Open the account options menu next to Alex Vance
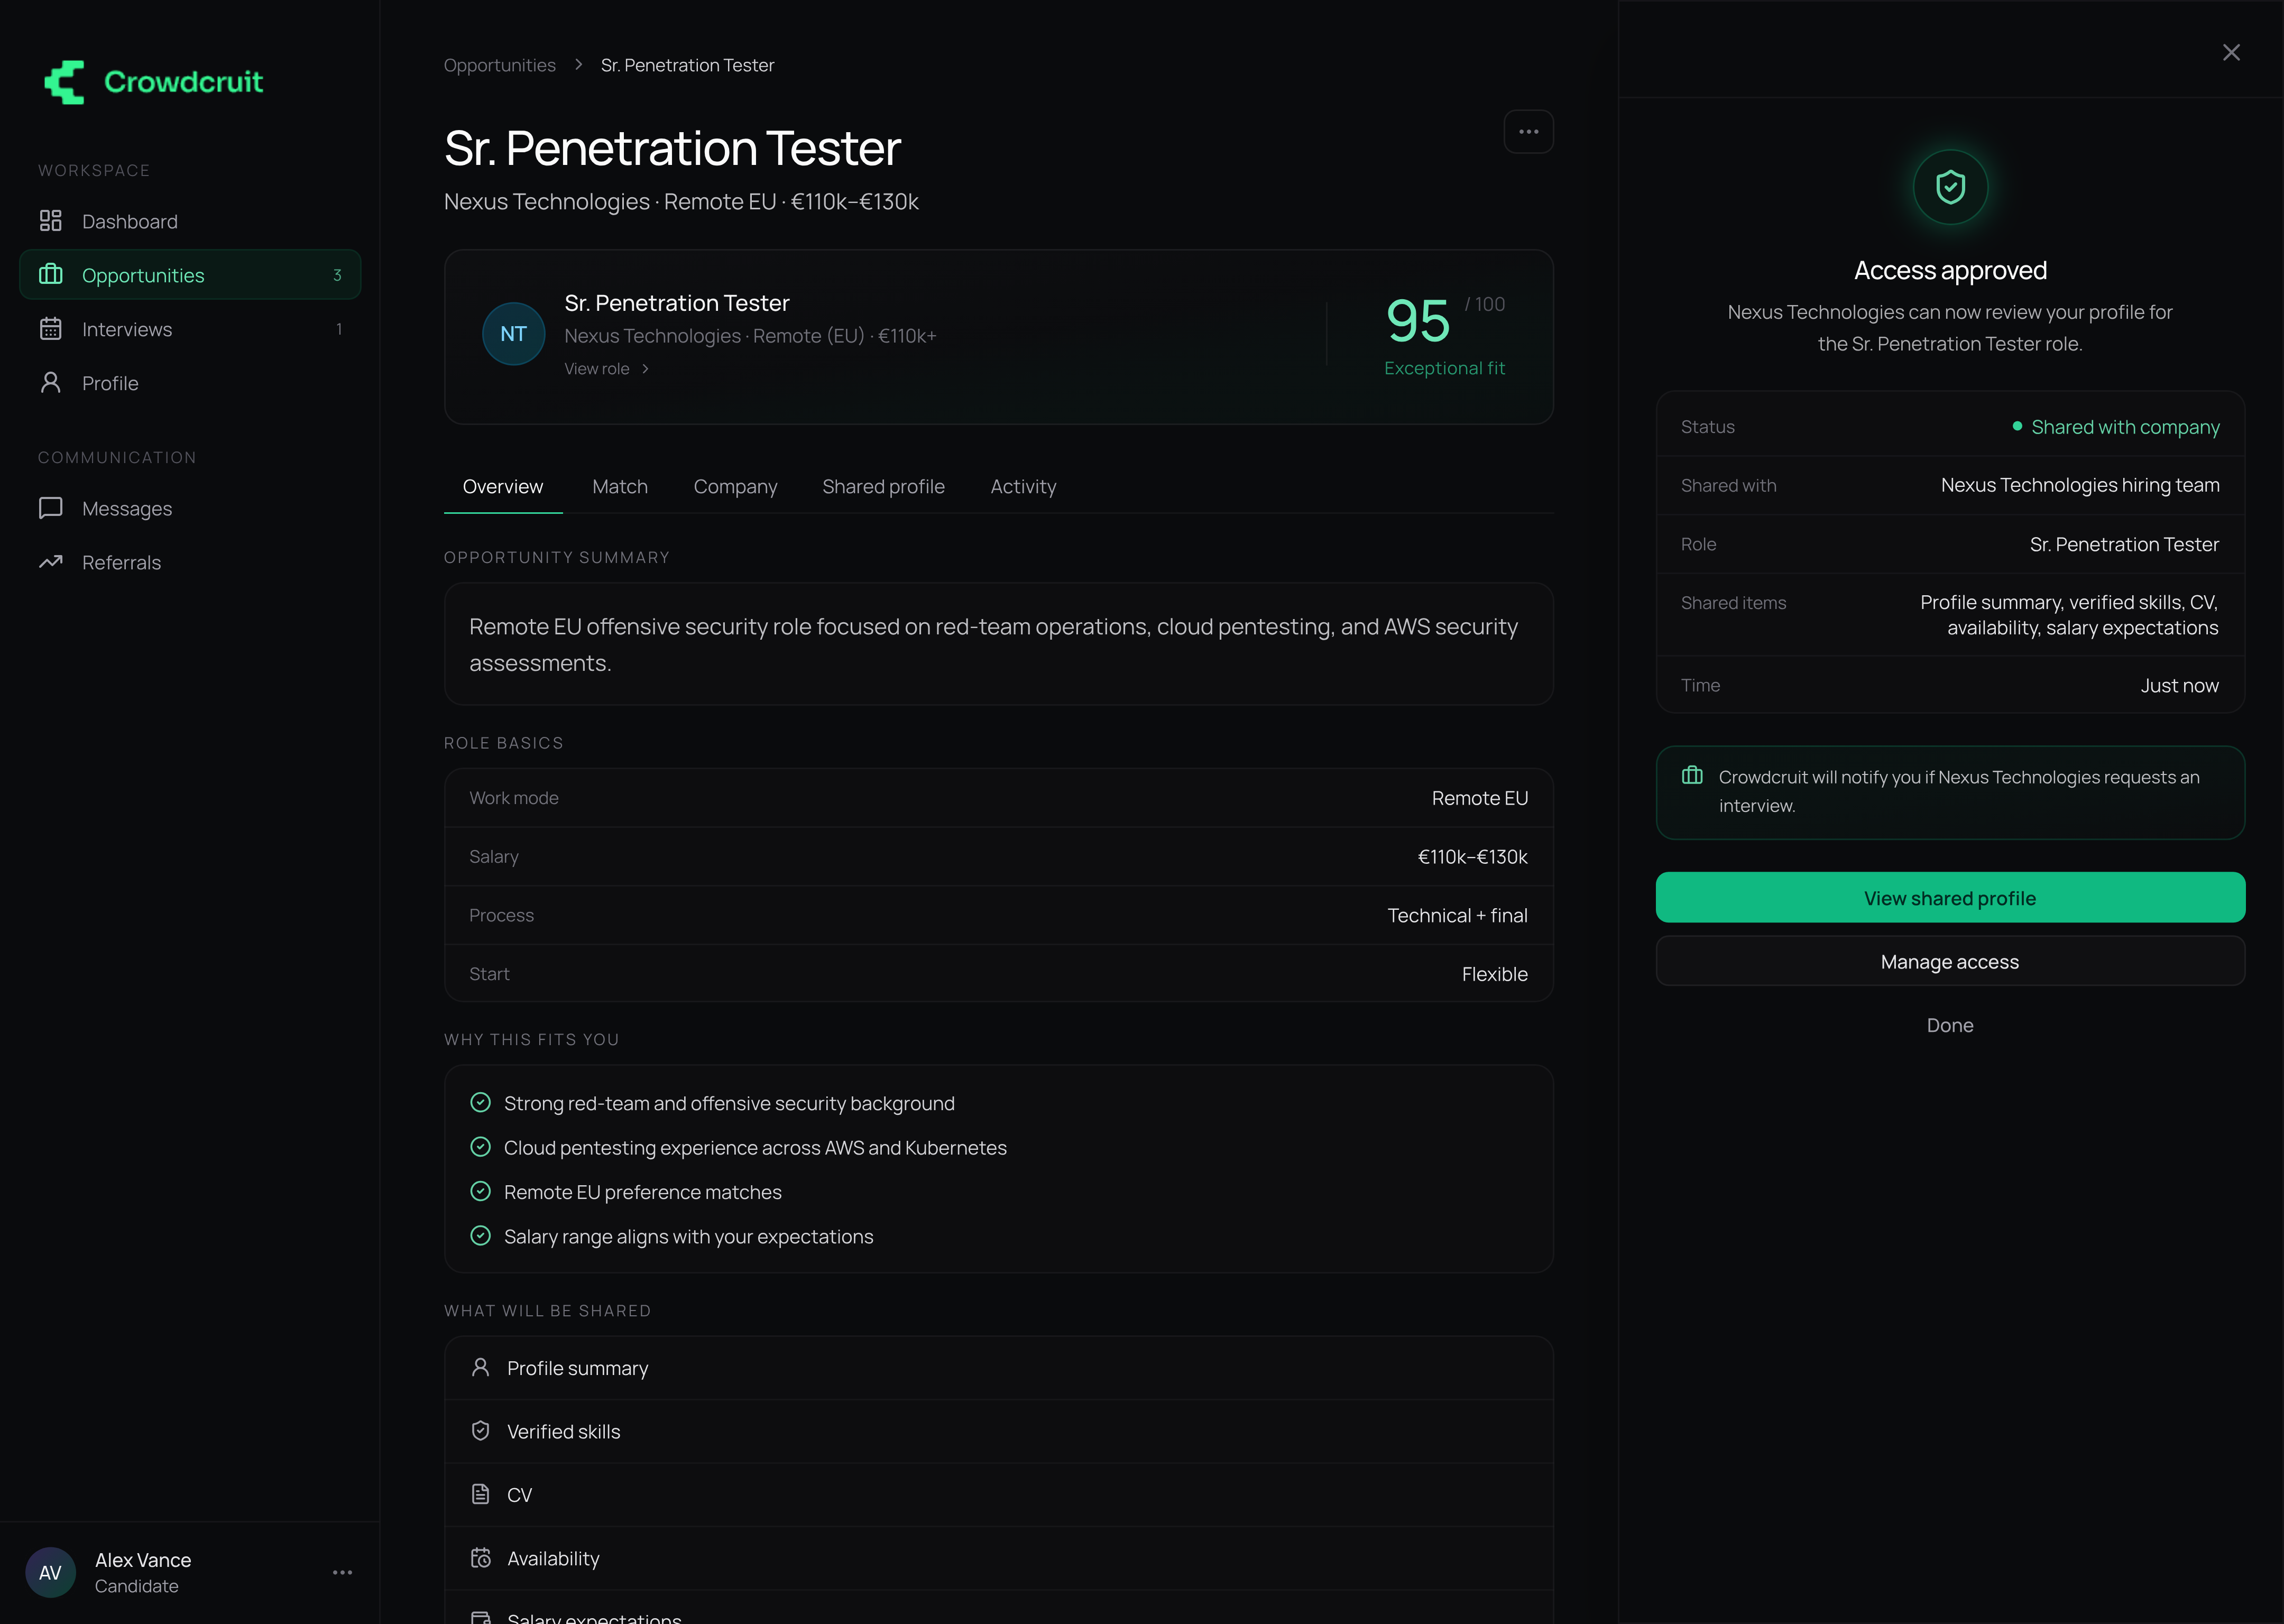 pos(342,1573)
